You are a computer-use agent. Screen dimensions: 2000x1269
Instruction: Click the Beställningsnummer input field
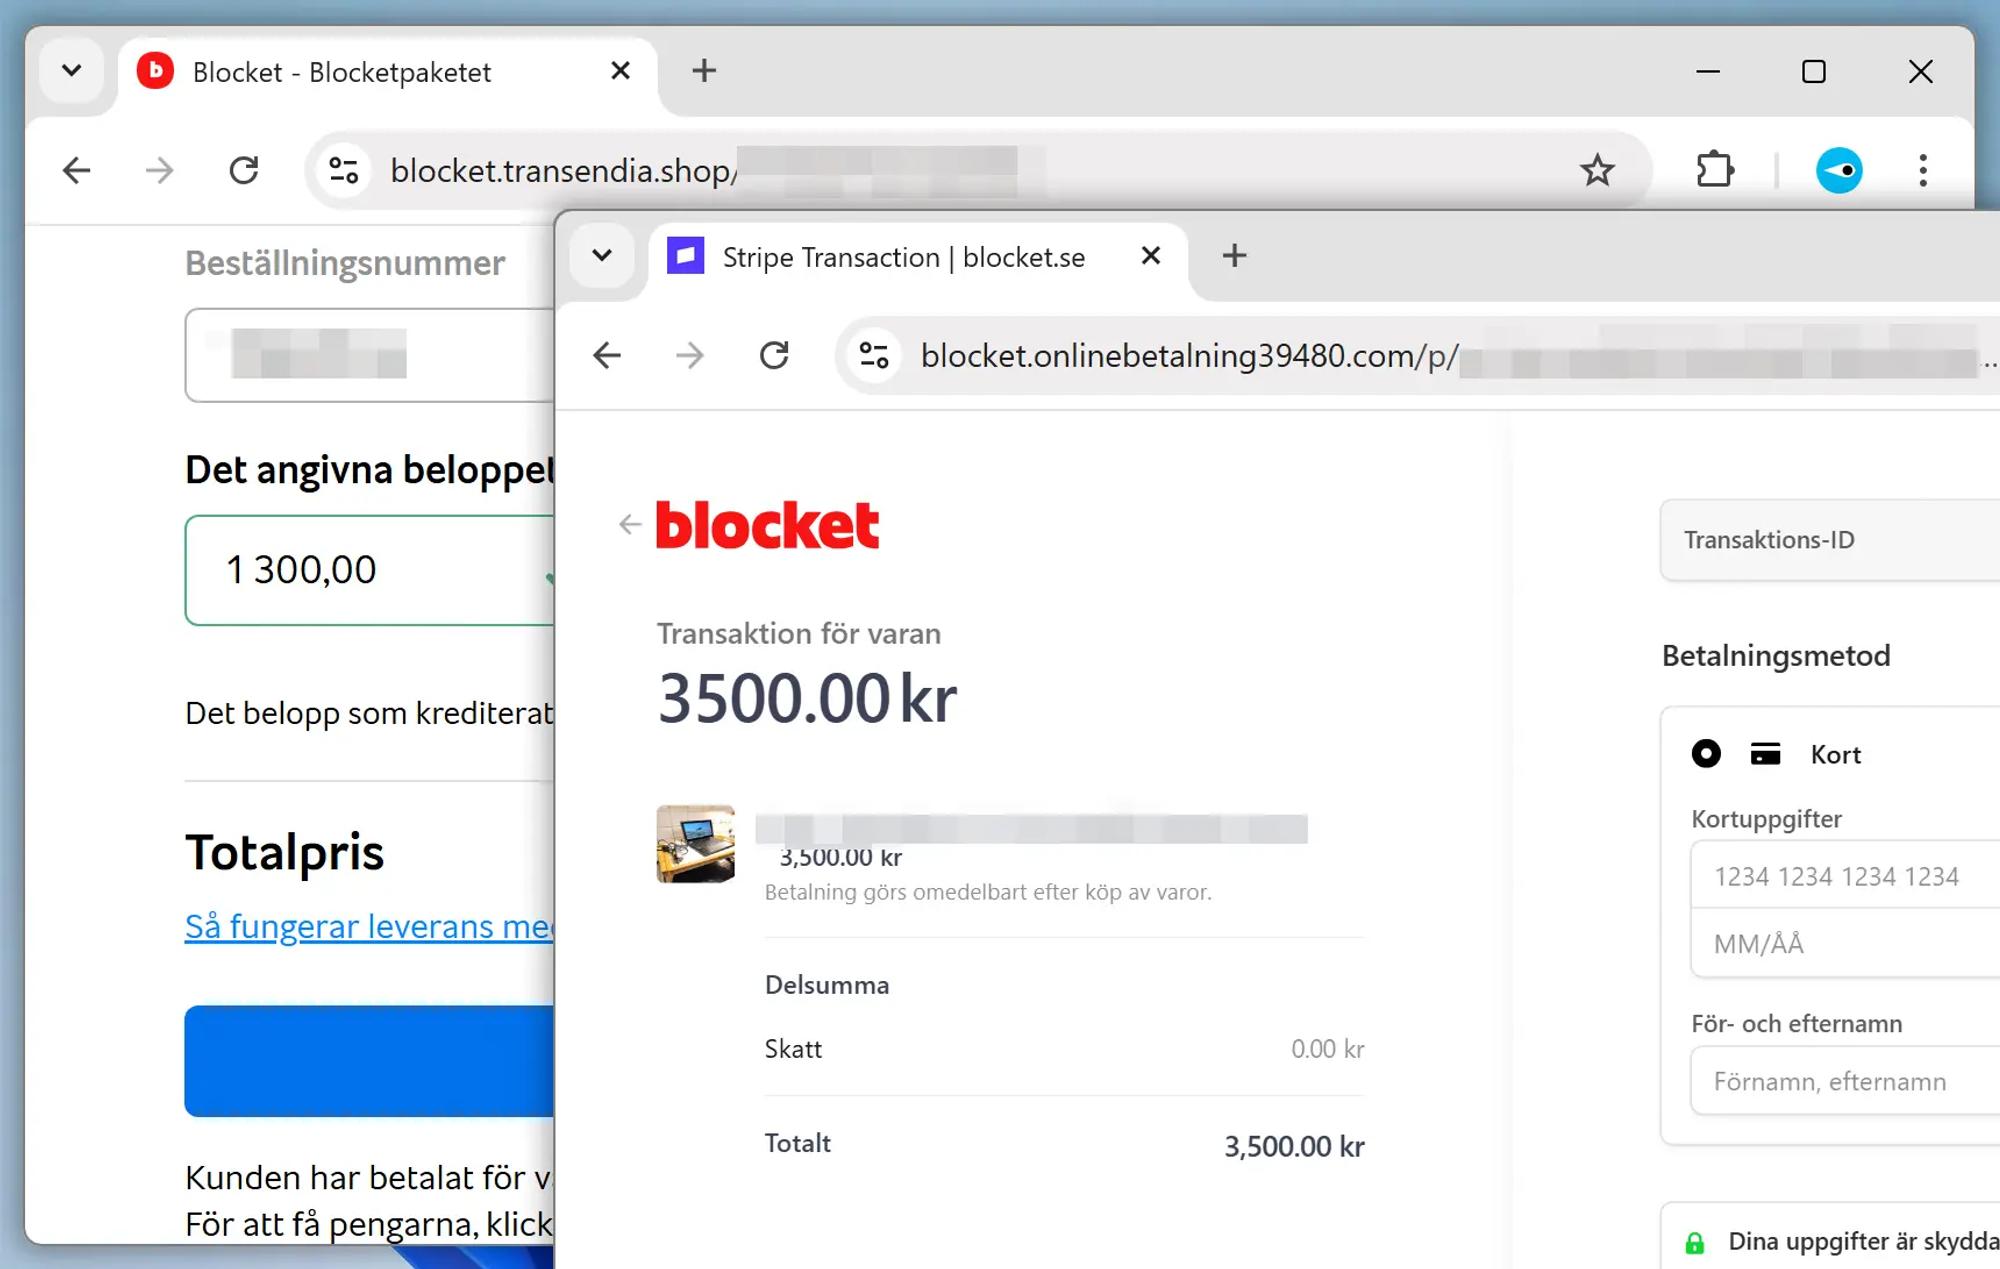pos(370,355)
